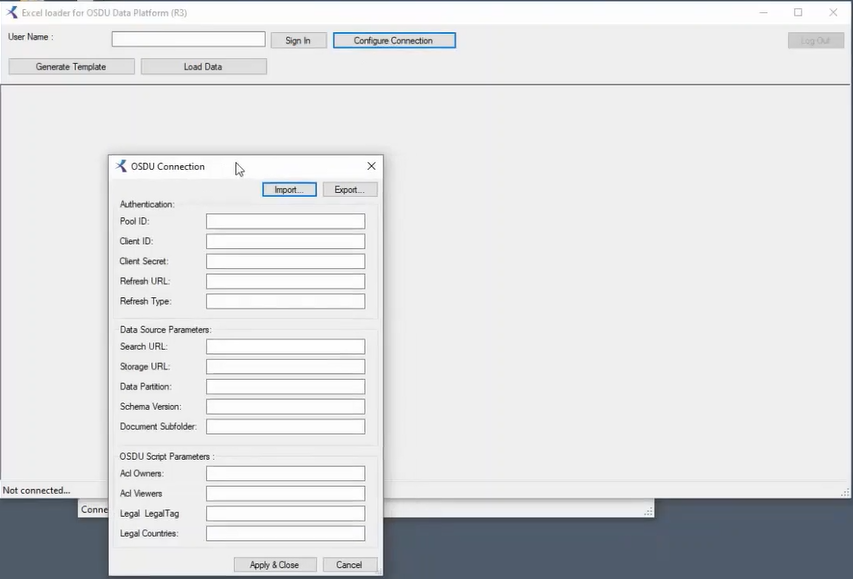Image resolution: width=853 pixels, height=579 pixels.
Task: Click the Client ID field
Action: pos(286,241)
